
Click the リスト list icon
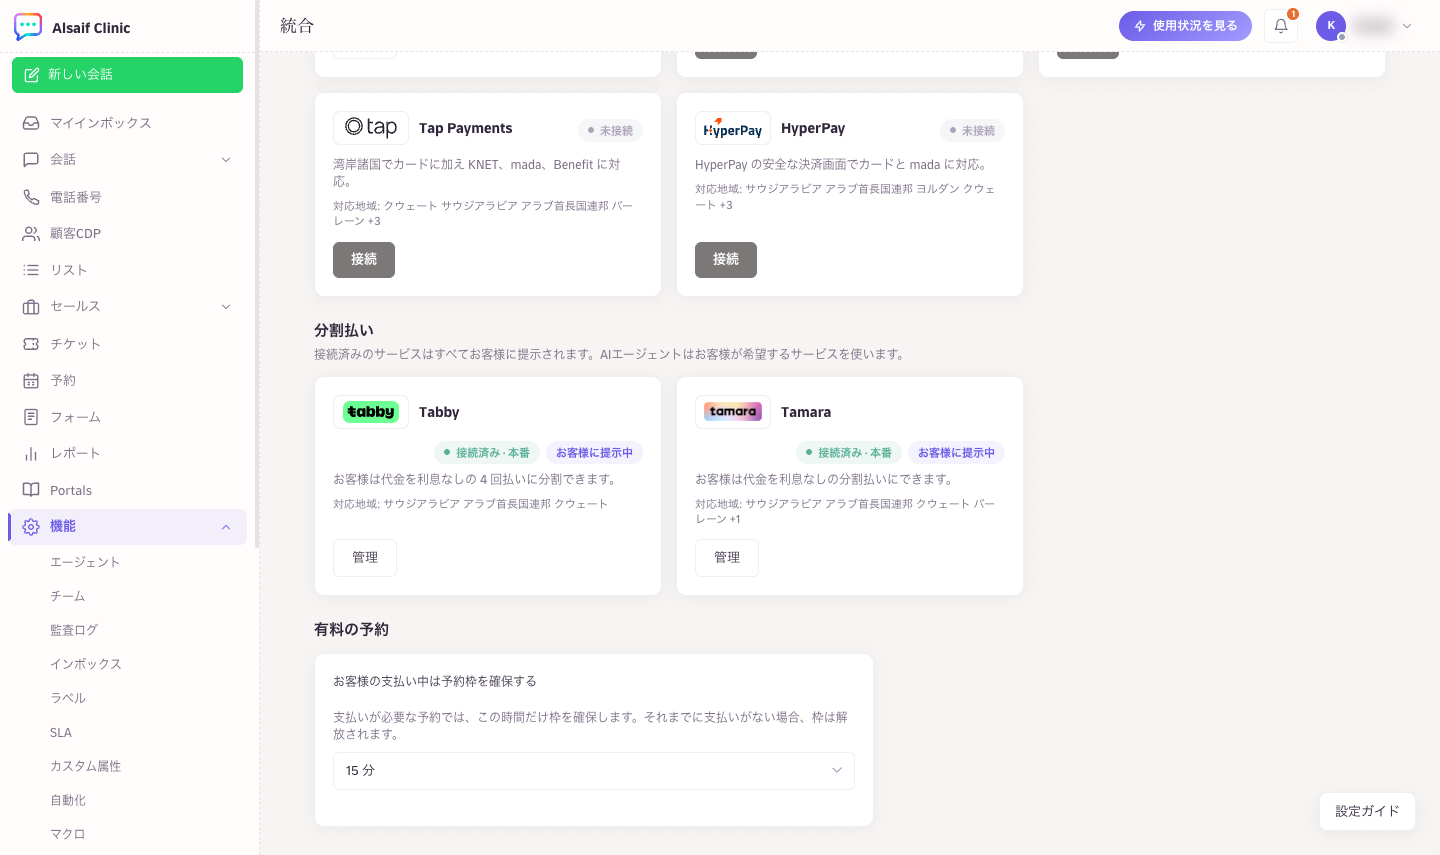pyautogui.click(x=31, y=270)
